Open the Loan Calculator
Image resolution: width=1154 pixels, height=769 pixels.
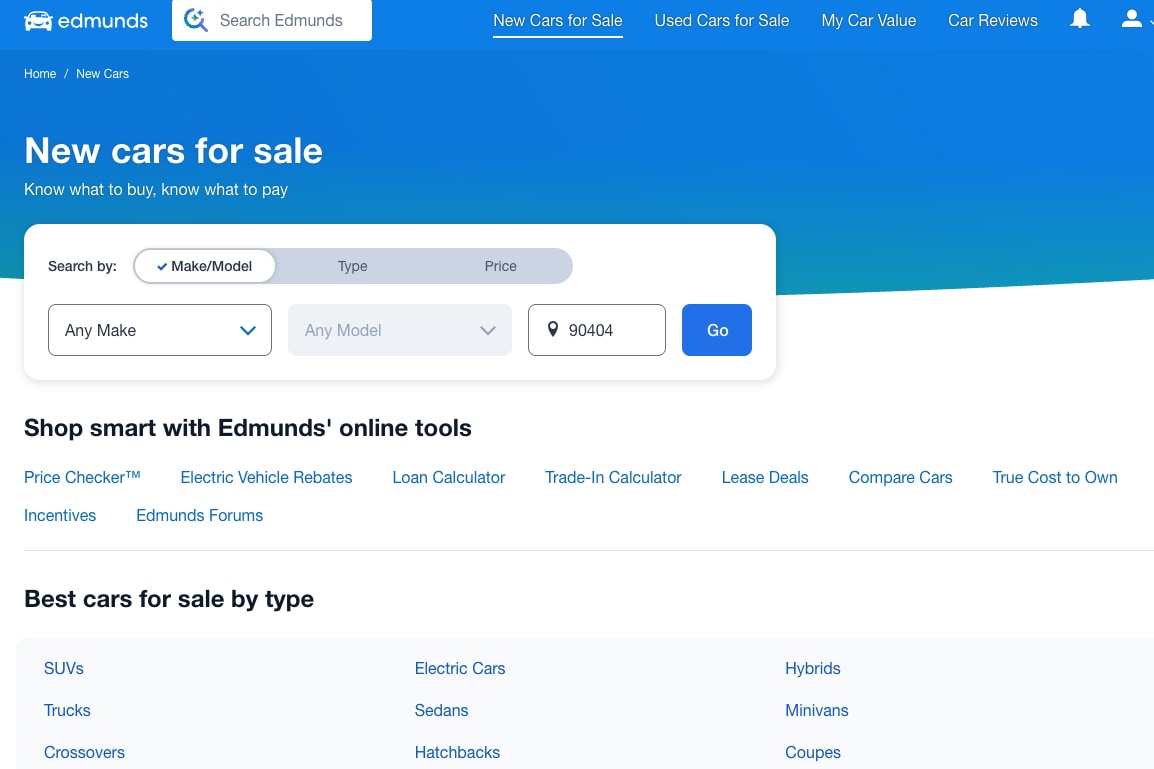[x=449, y=477]
